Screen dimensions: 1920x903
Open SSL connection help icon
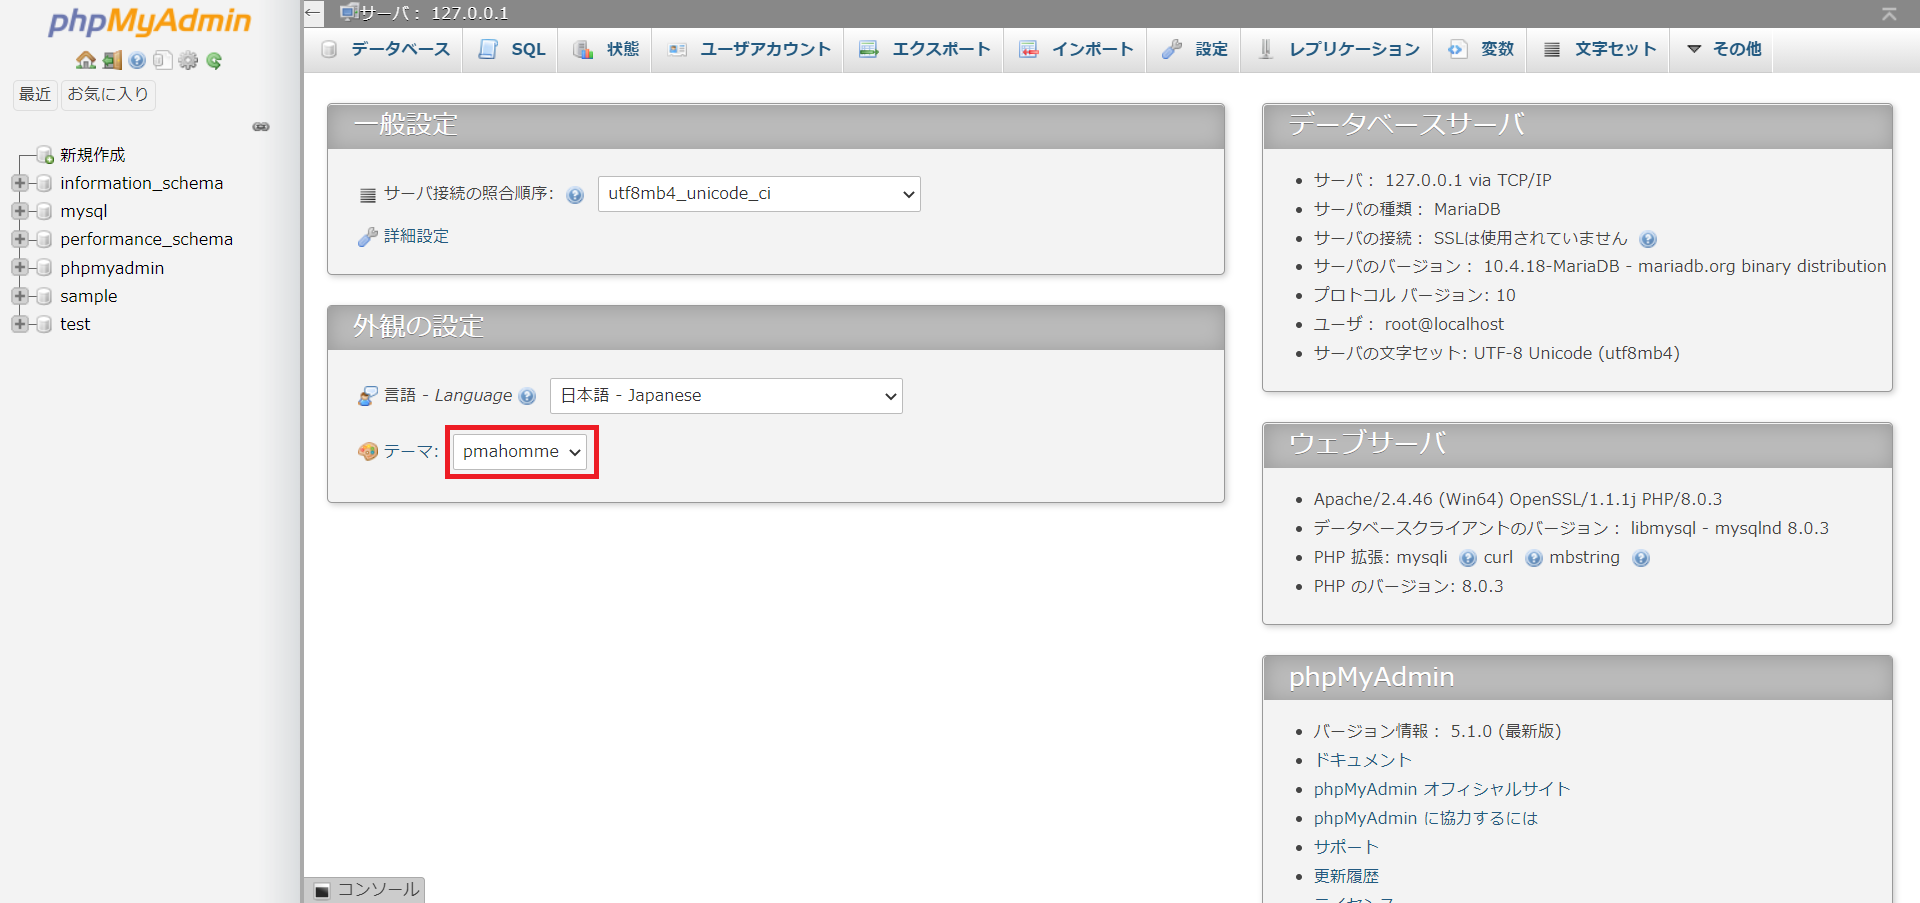pos(1648,239)
